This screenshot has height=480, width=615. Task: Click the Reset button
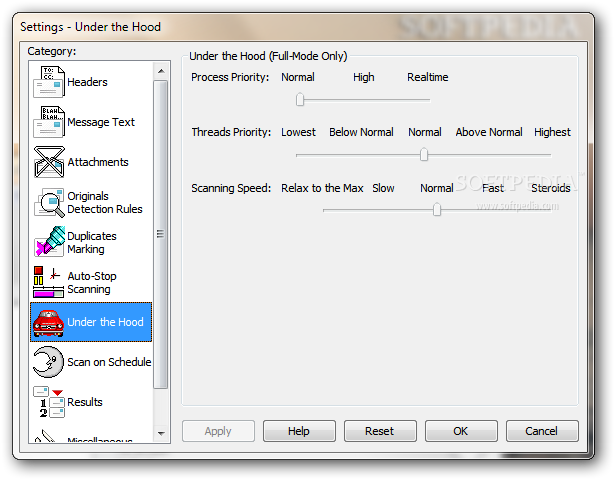[x=380, y=431]
